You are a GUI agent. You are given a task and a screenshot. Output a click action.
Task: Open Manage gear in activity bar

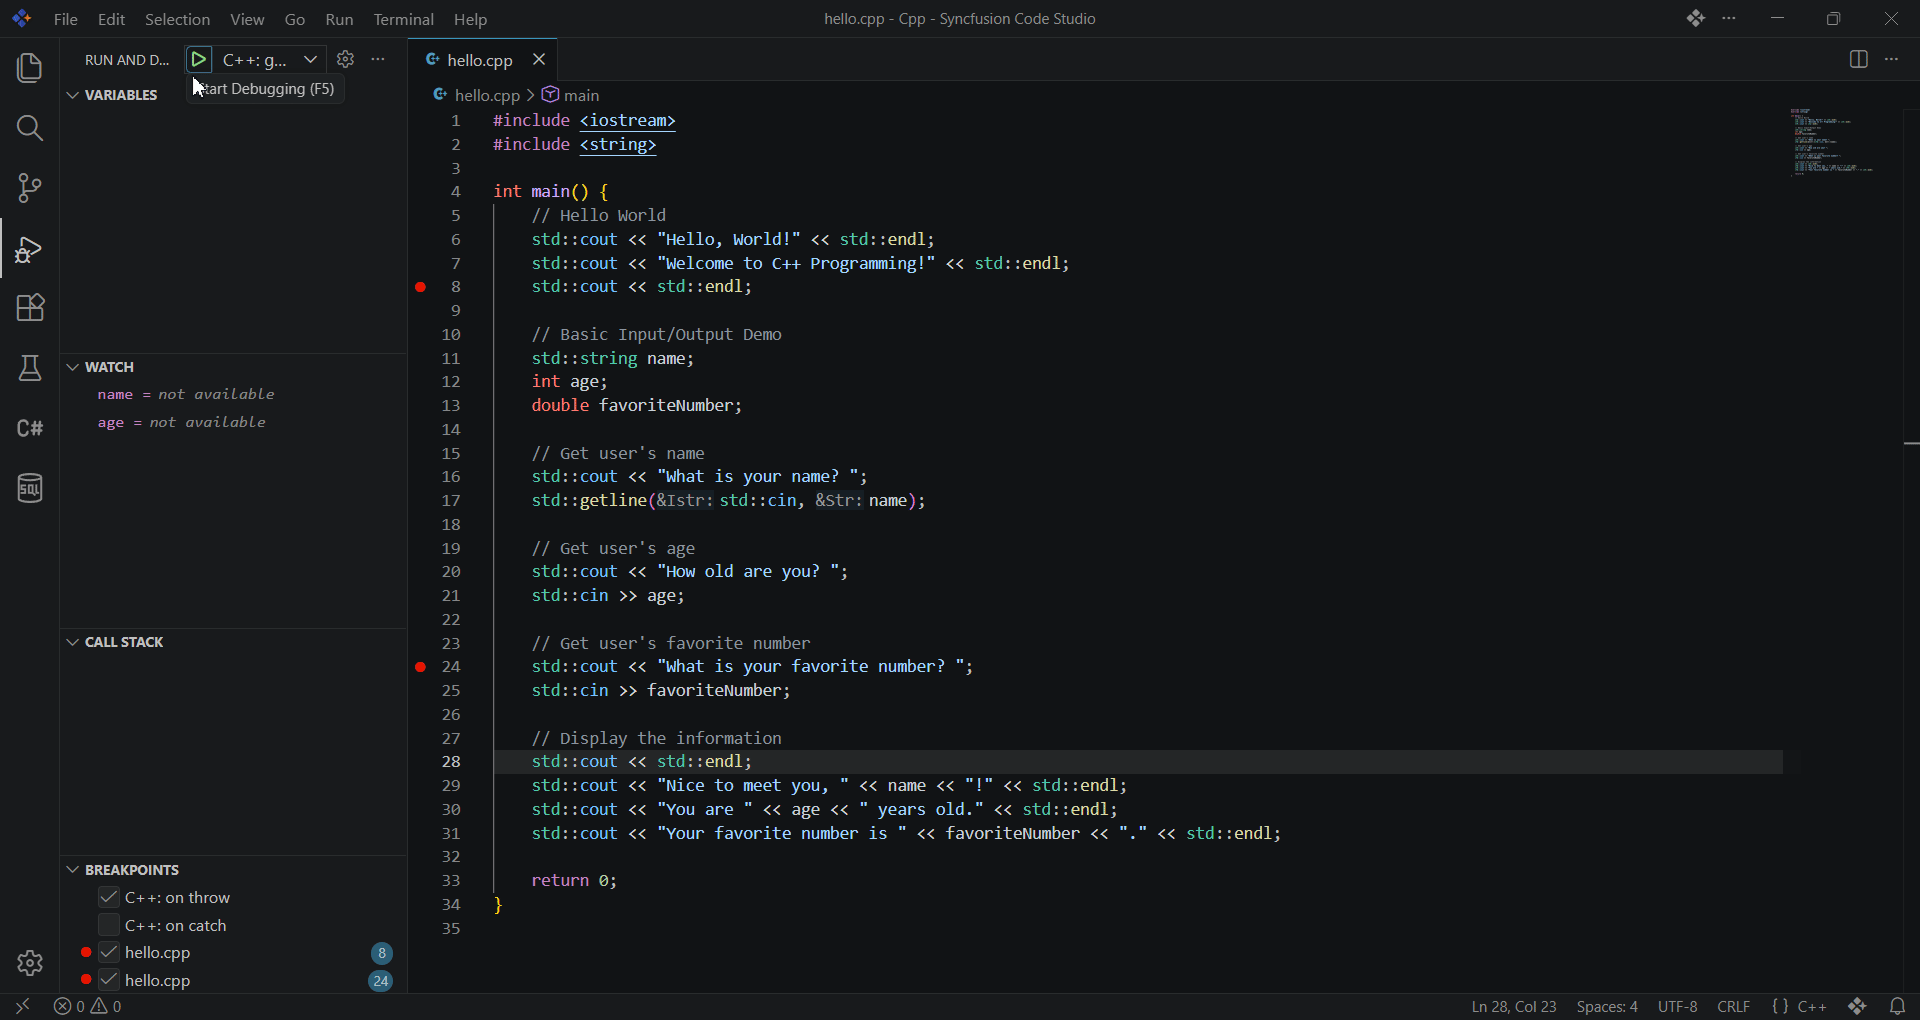[x=30, y=963]
